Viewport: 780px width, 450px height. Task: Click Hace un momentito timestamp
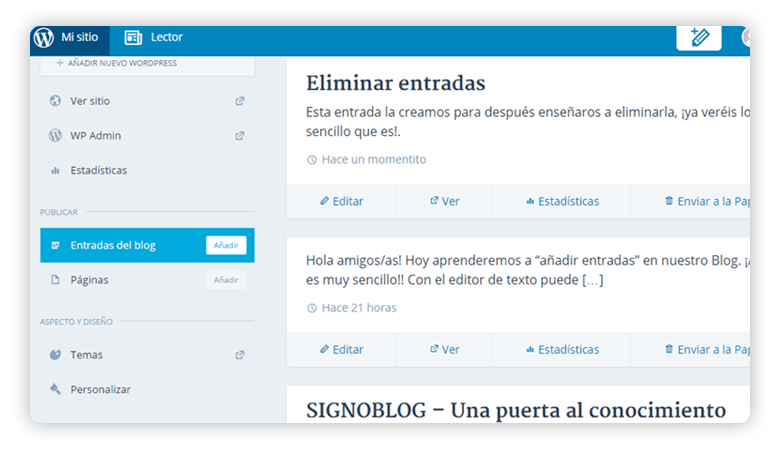(374, 160)
